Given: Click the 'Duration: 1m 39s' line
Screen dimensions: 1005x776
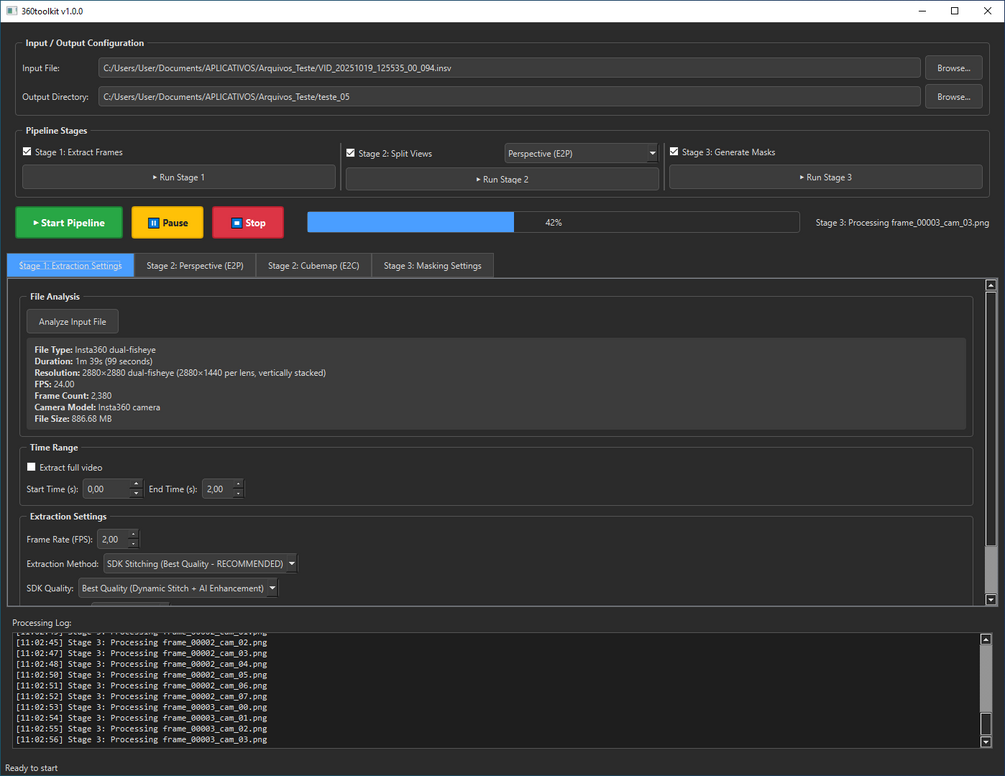Looking at the screenshot, I should pos(93,361).
